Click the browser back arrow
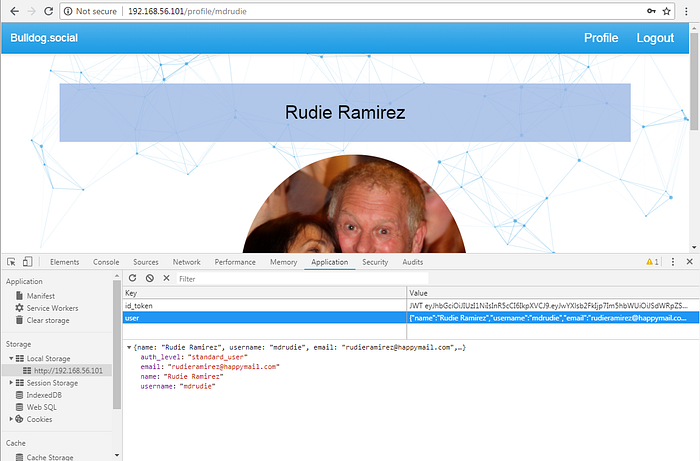The image size is (700, 461). (10, 11)
